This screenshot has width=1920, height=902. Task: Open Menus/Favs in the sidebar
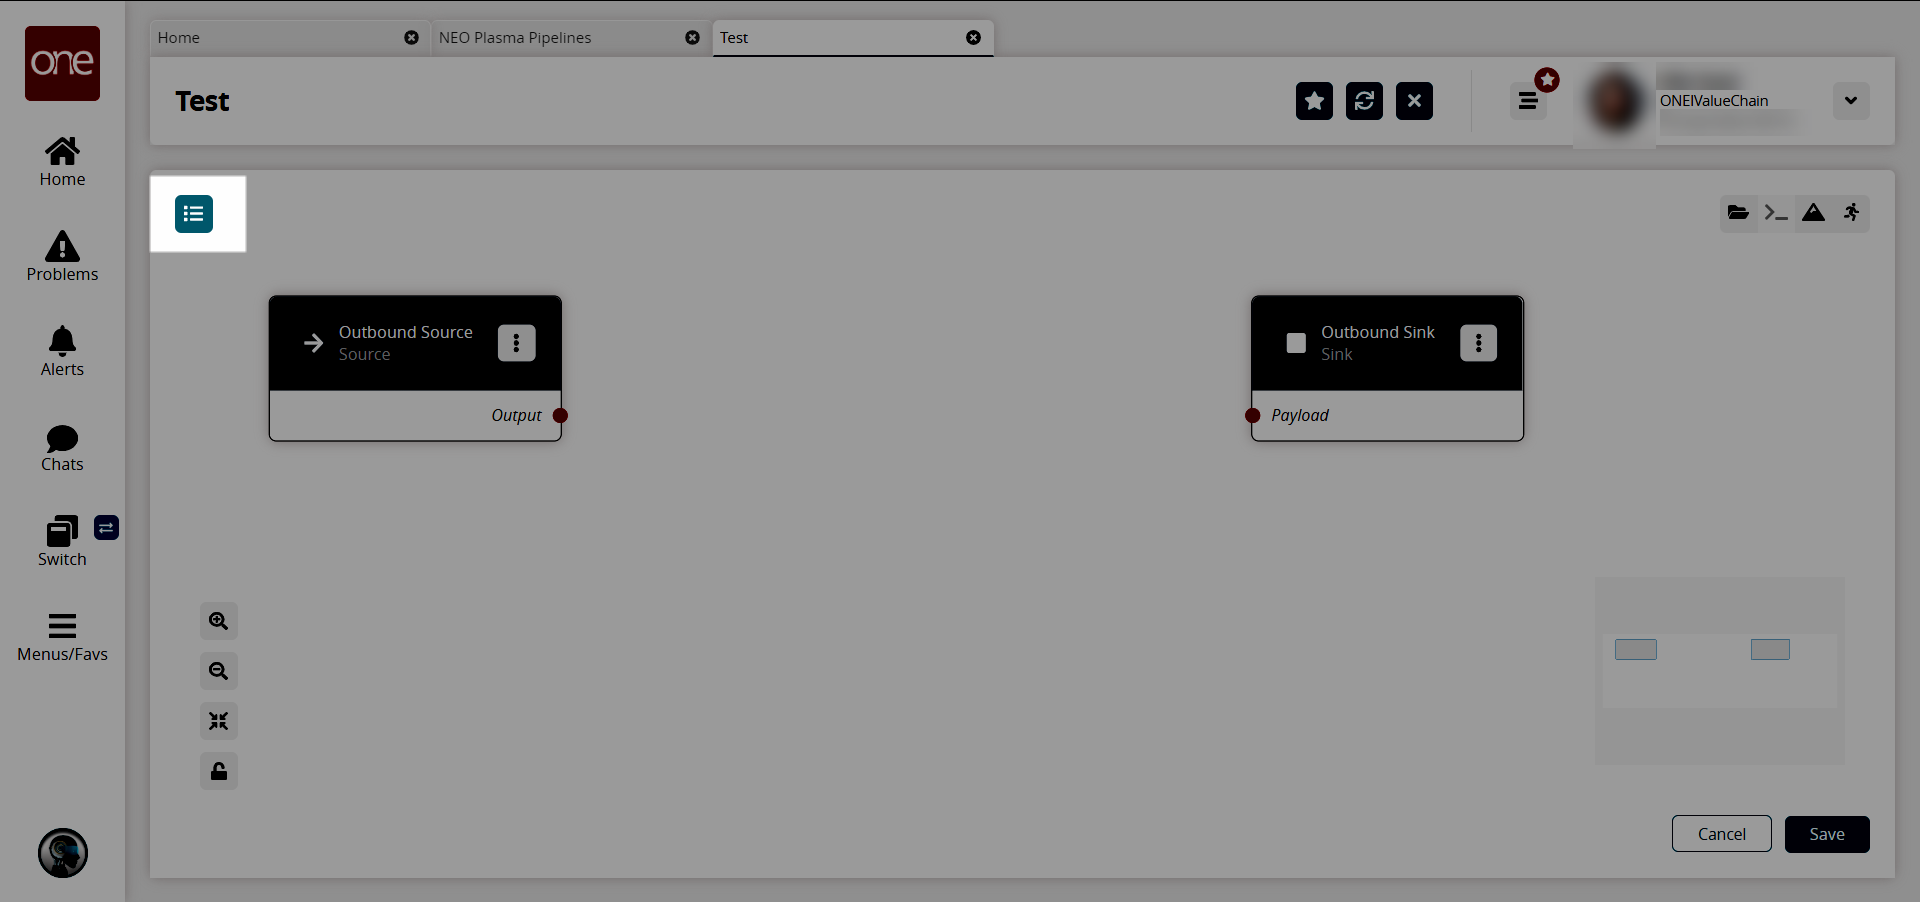62,637
